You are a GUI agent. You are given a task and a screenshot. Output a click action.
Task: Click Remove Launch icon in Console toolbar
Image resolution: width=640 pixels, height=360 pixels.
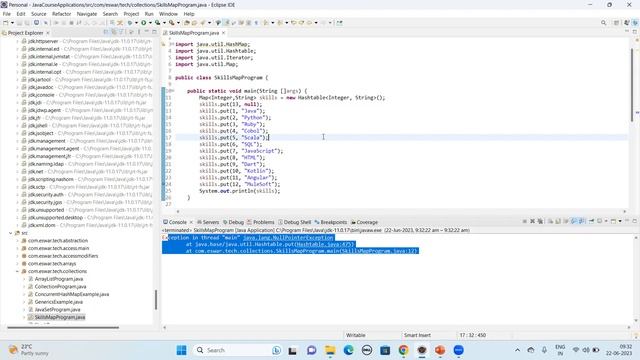pos(532,221)
